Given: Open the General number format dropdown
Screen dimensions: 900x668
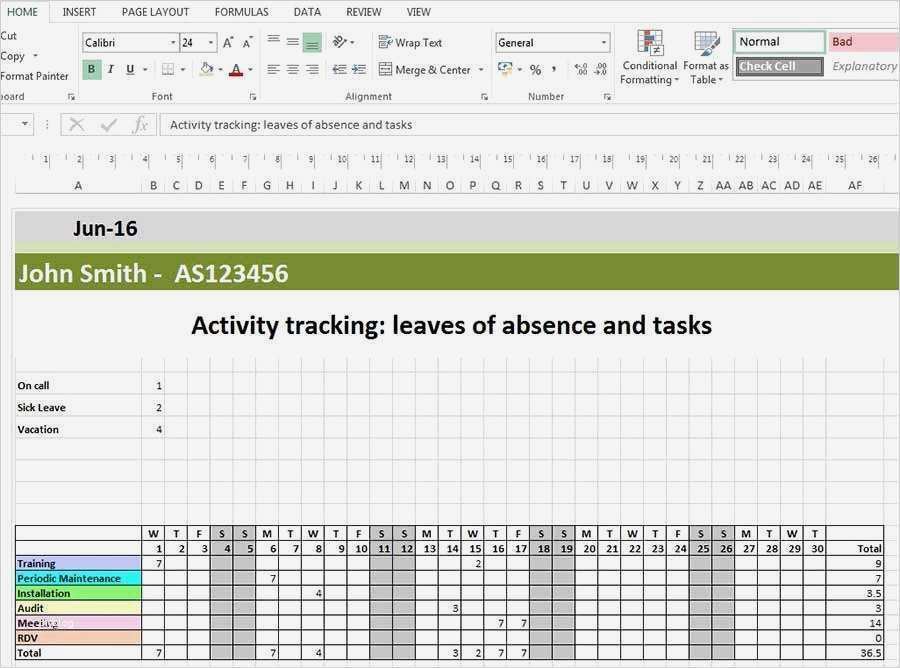Looking at the screenshot, I should pos(603,42).
